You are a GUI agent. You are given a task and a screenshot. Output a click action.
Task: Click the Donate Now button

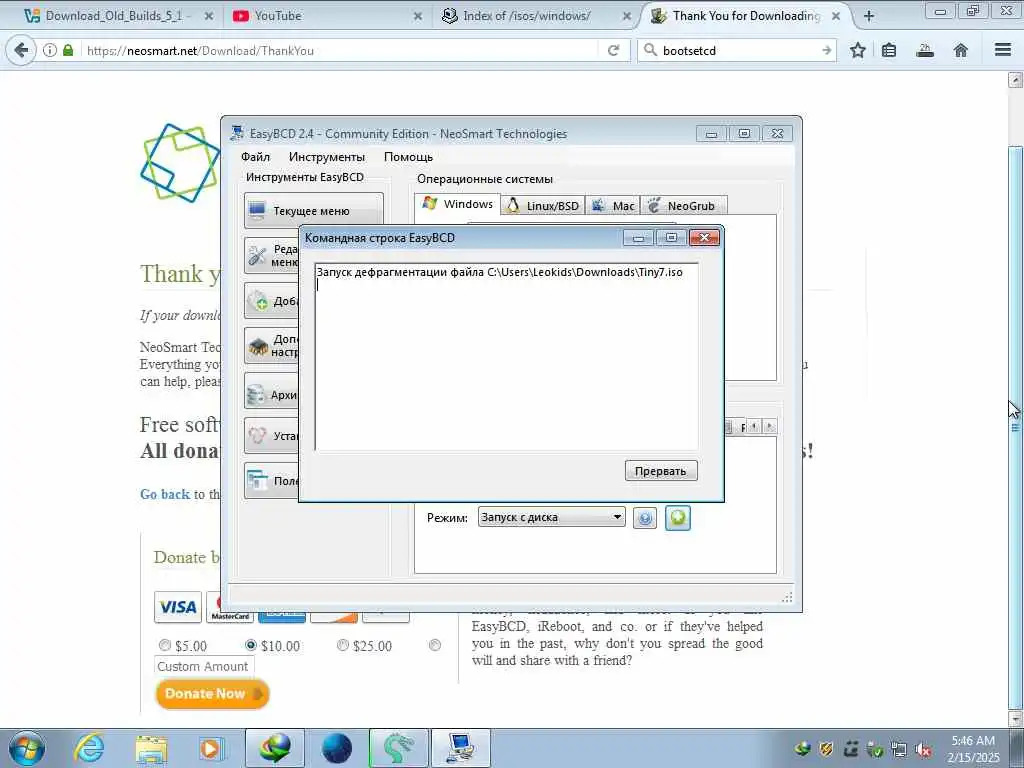pos(212,694)
